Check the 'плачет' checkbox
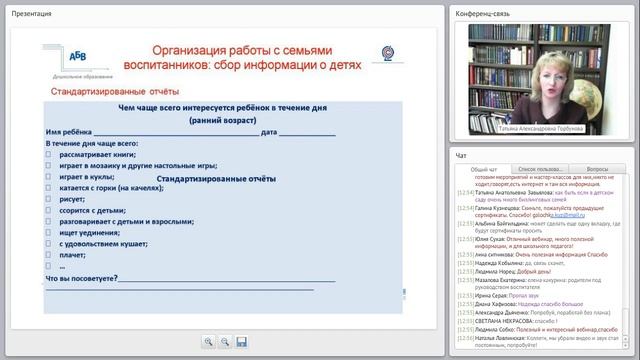The image size is (640, 360). (48, 255)
